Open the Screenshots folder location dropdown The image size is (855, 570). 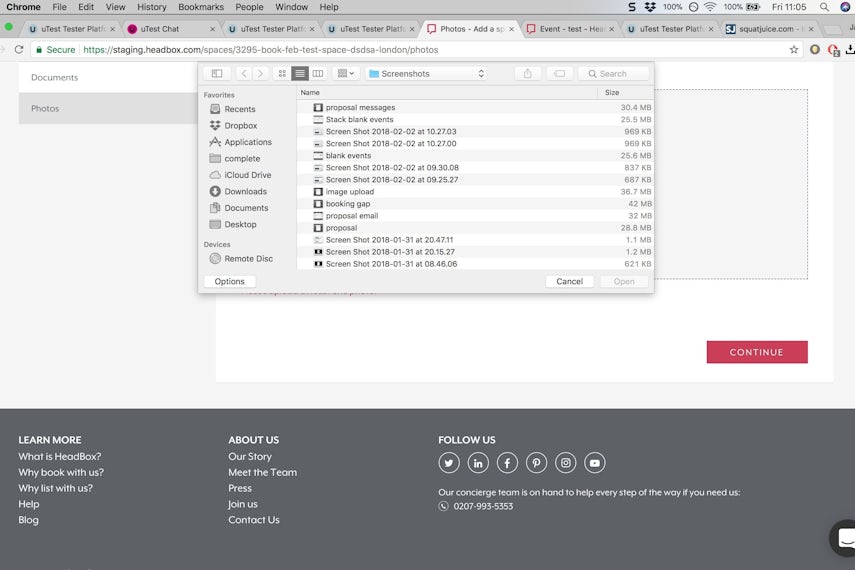tap(426, 73)
